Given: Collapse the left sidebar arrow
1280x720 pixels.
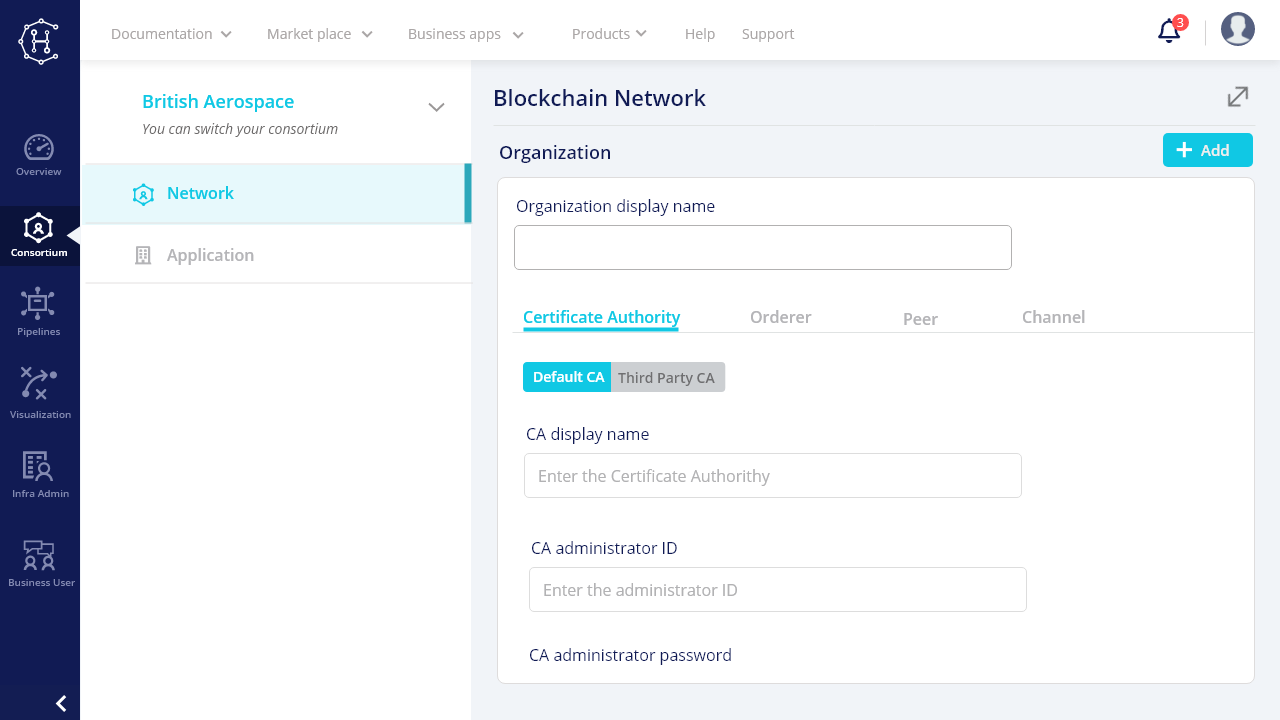Looking at the screenshot, I should (61, 703).
